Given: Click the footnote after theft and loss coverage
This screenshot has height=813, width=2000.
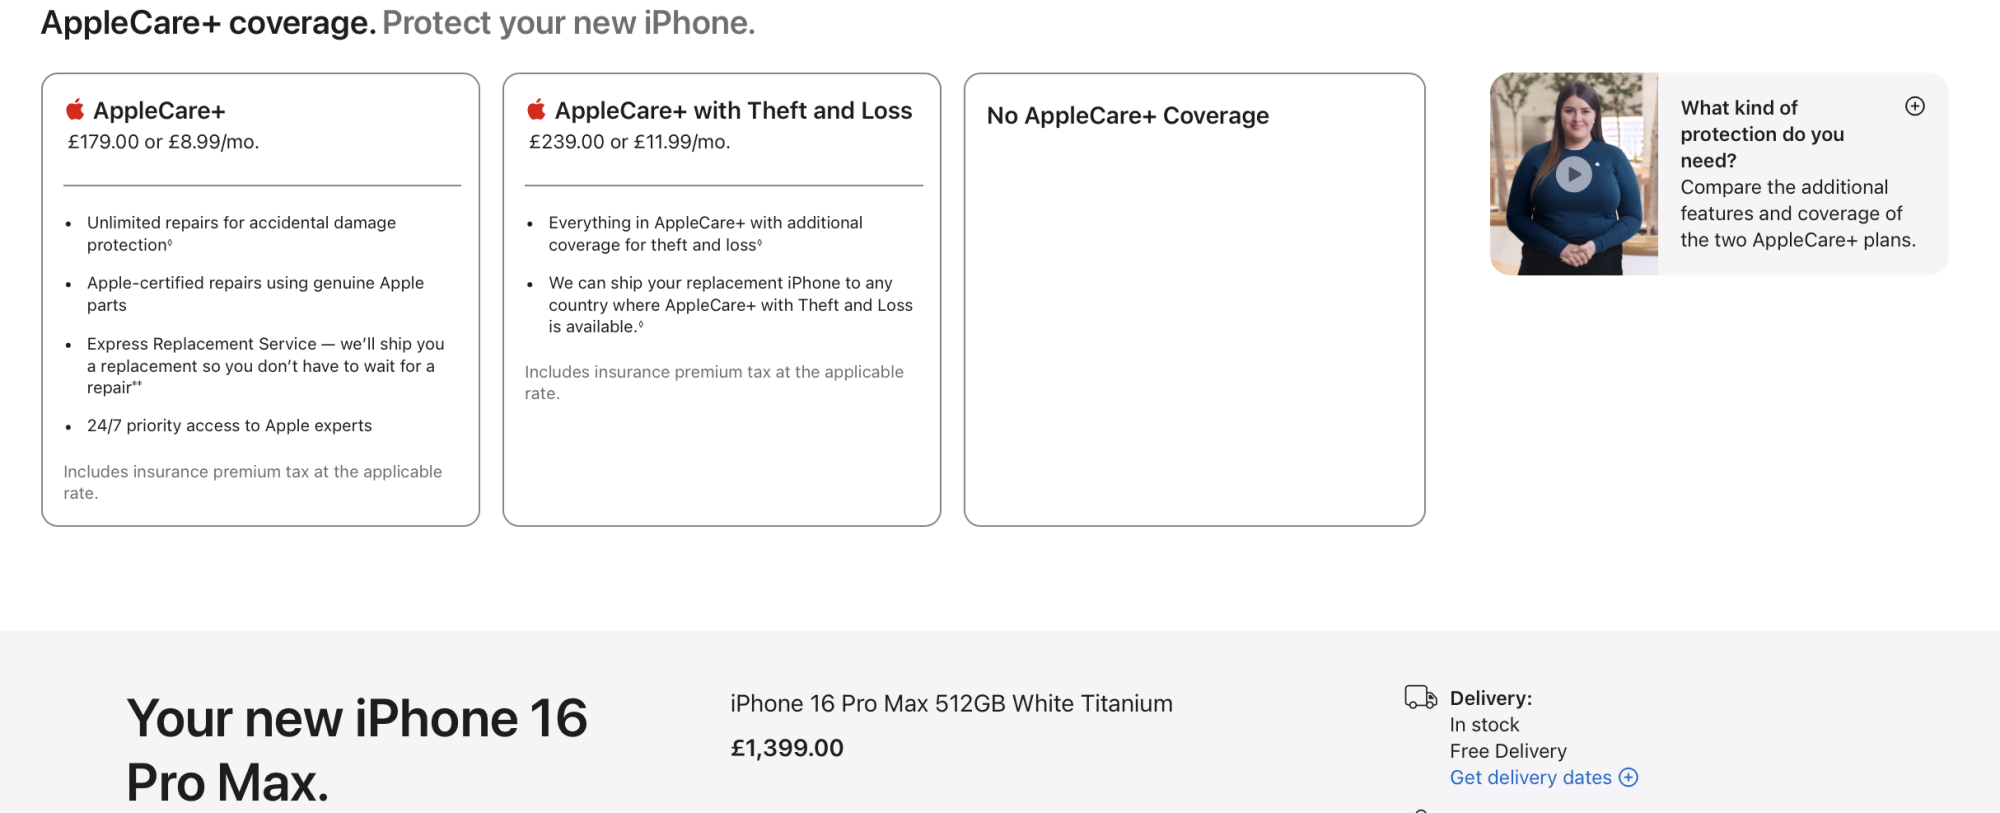Looking at the screenshot, I should pos(760,242).
